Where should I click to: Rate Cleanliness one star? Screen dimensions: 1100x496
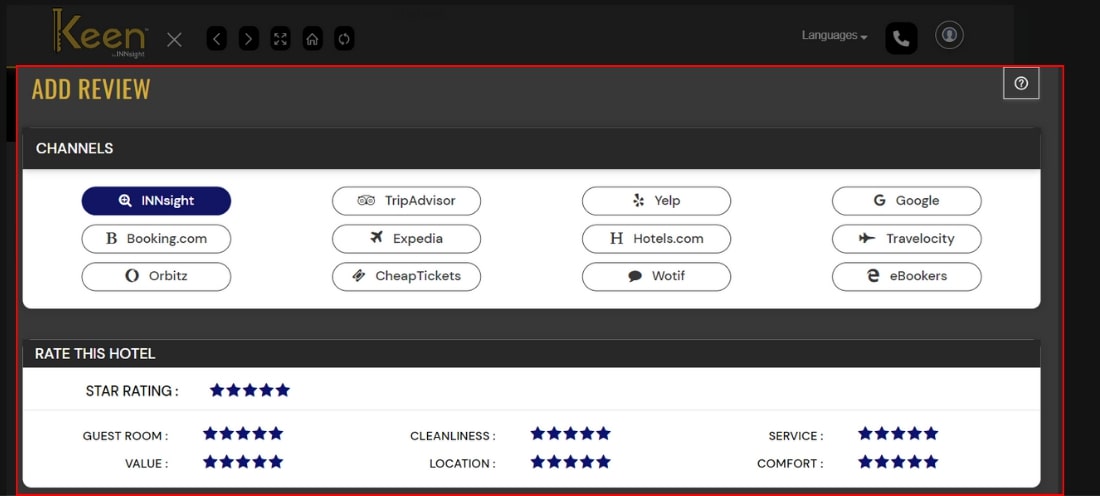537,434
